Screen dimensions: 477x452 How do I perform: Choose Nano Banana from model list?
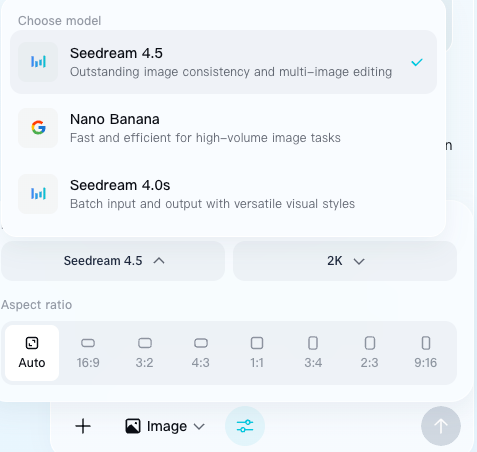click(x=223, y=128)
